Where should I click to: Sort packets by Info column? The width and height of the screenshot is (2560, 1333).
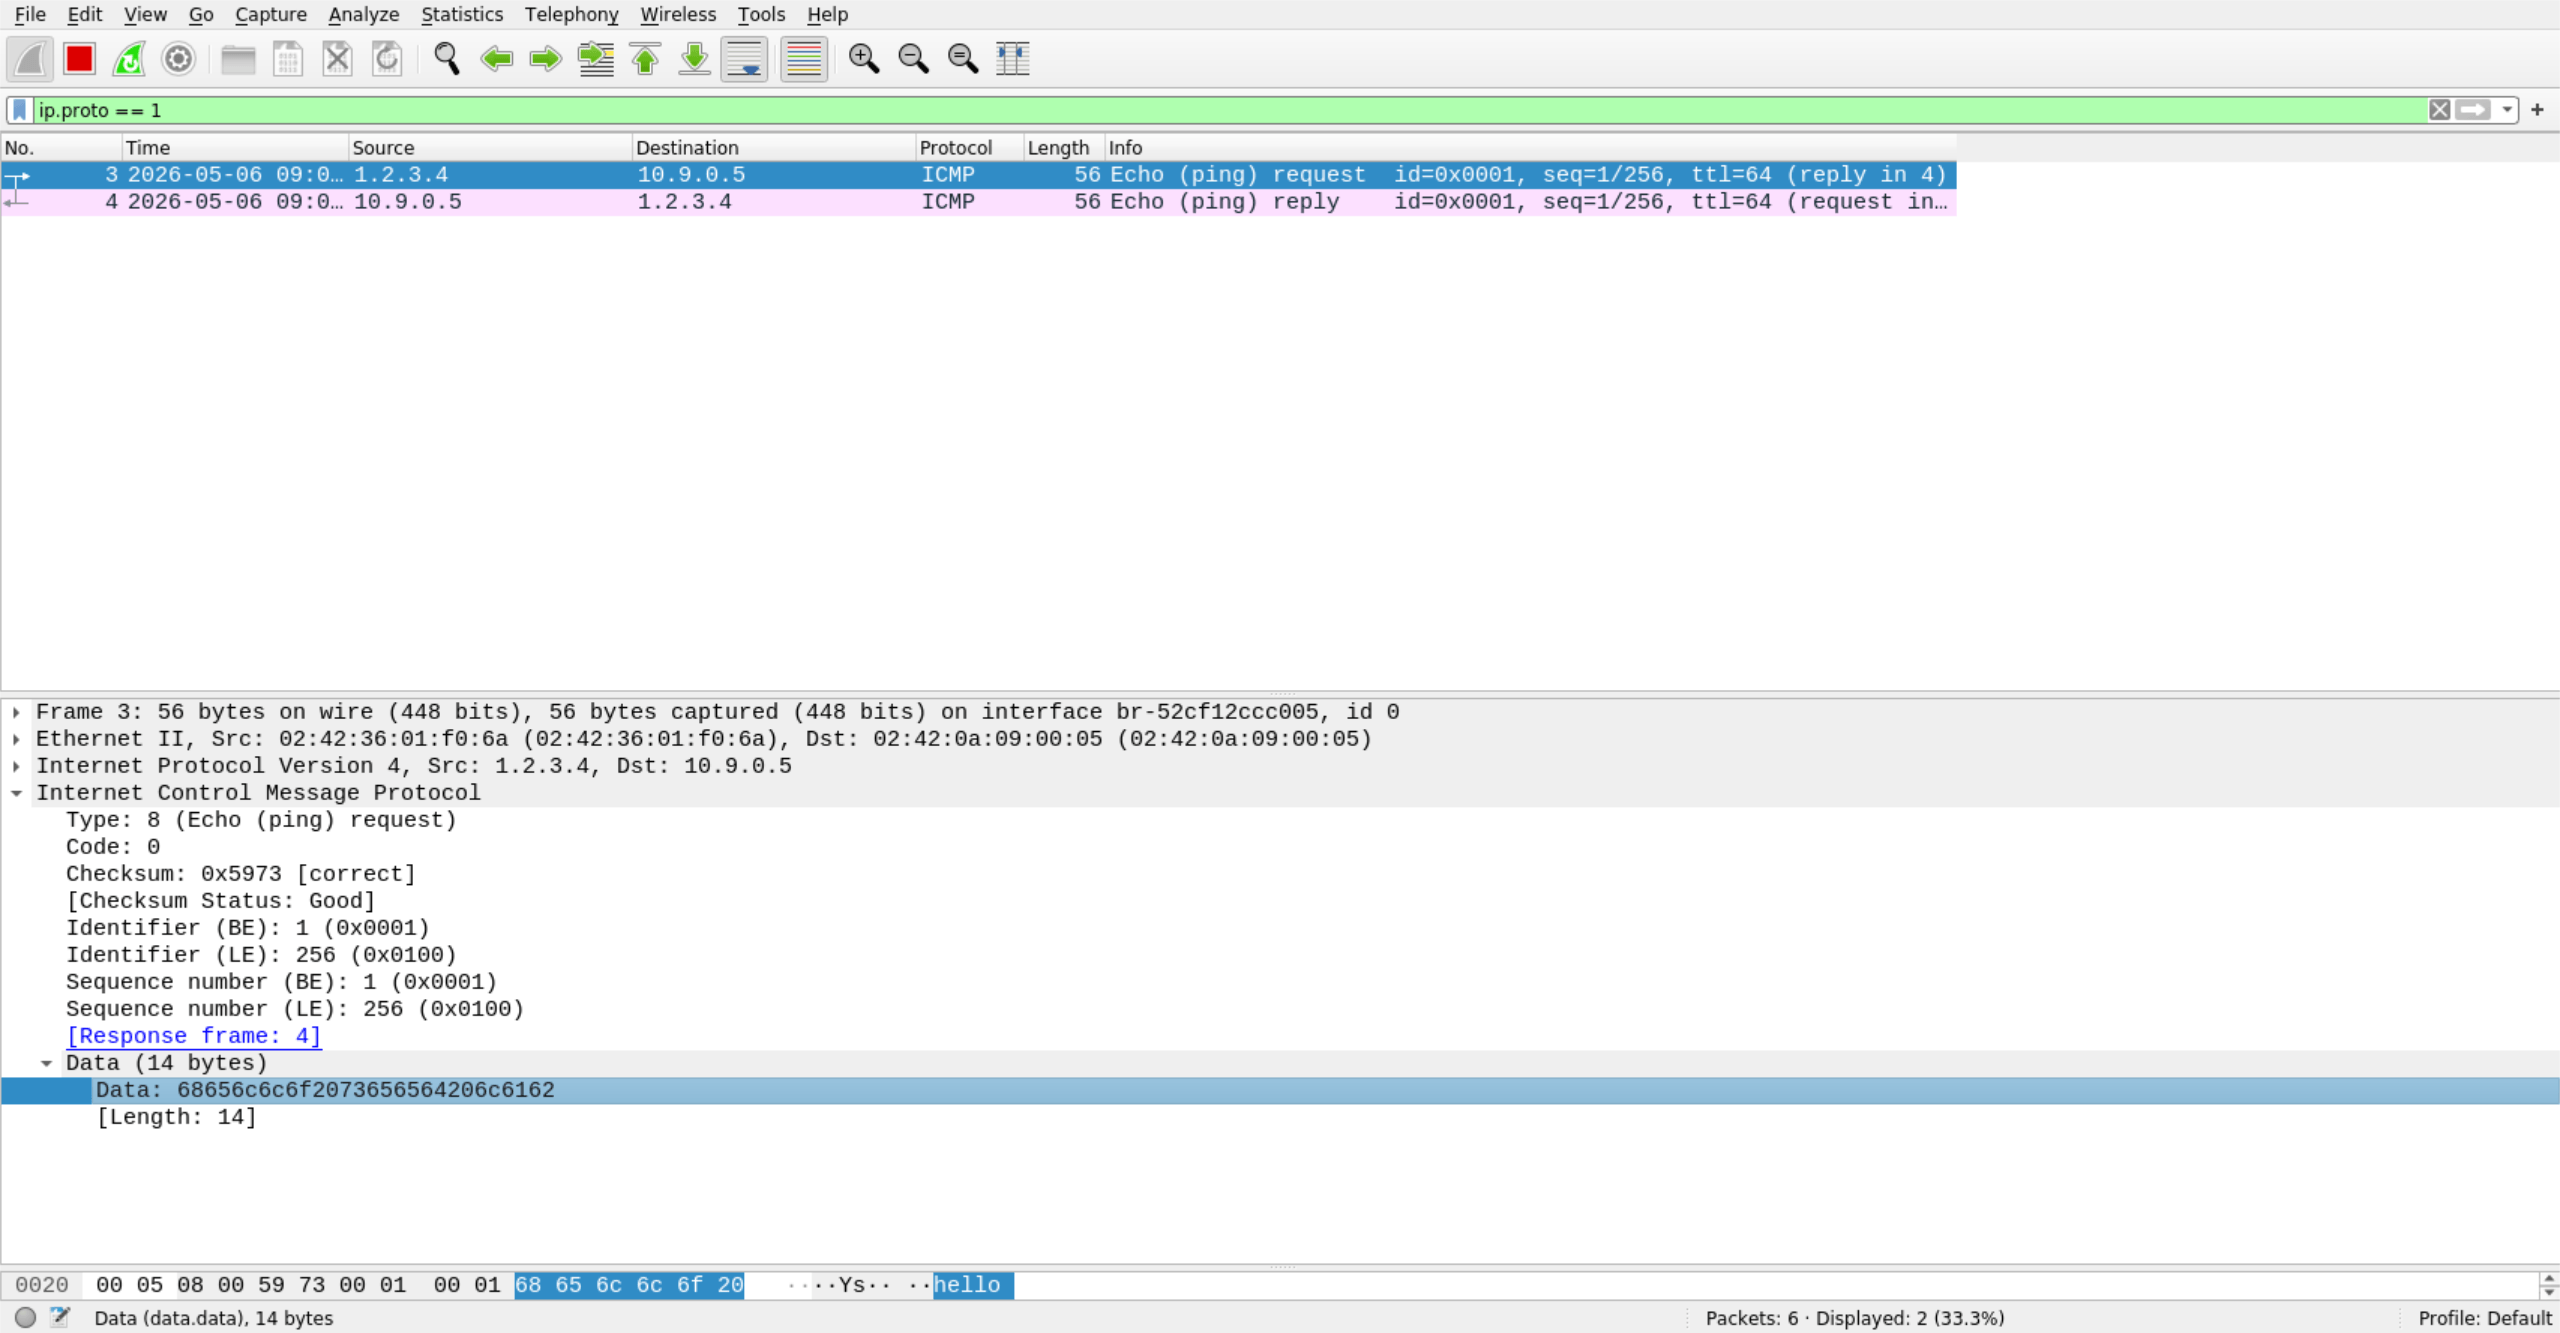pyautogui.click(x=1531, y=147)
